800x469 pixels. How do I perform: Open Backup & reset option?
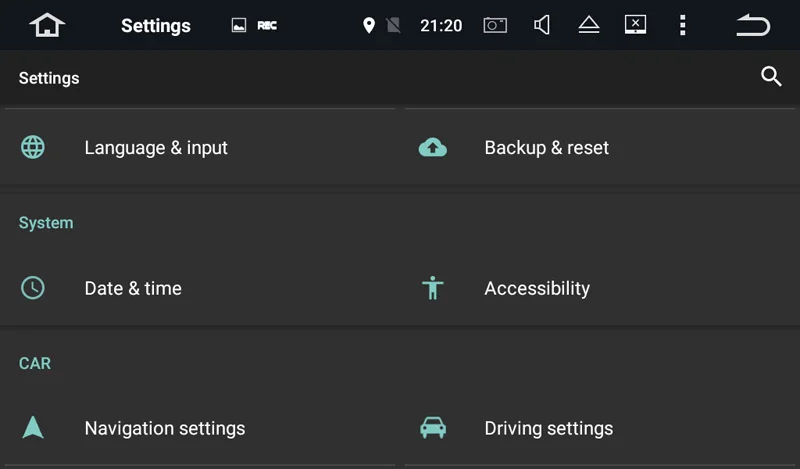pyautogui.click(x=546, y=148)
